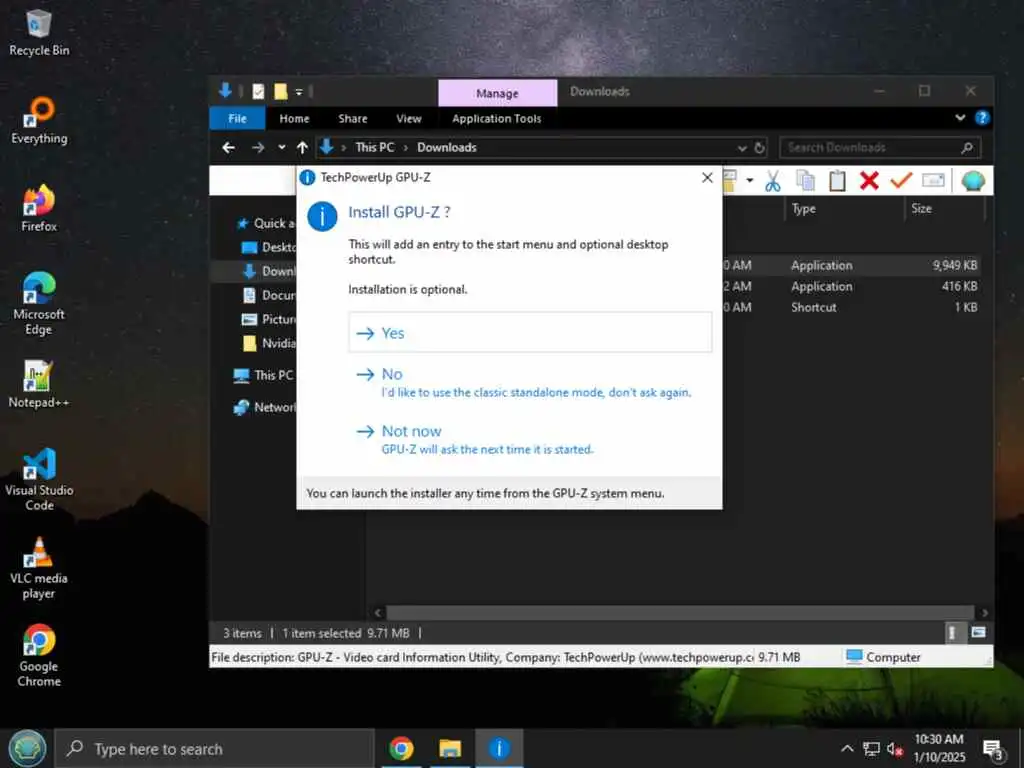This screenshot has width=1024, height=768.
Task: Click the red X Delete toolbar icon
Action: [x=869, y=181]
